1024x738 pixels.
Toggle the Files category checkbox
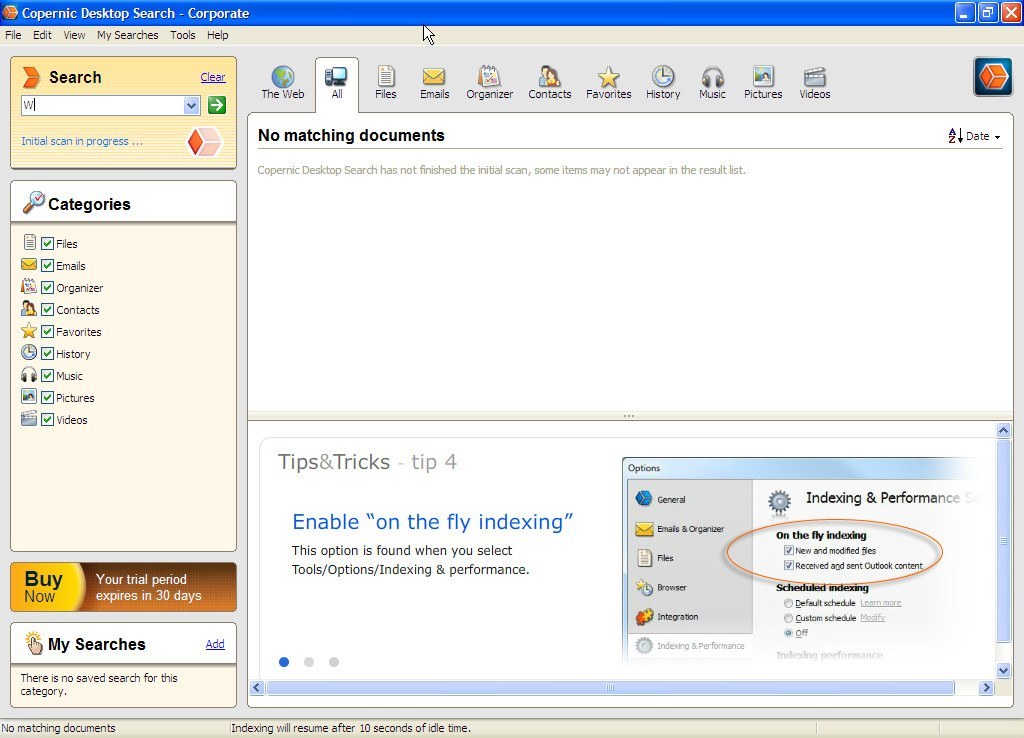[48, 243]
